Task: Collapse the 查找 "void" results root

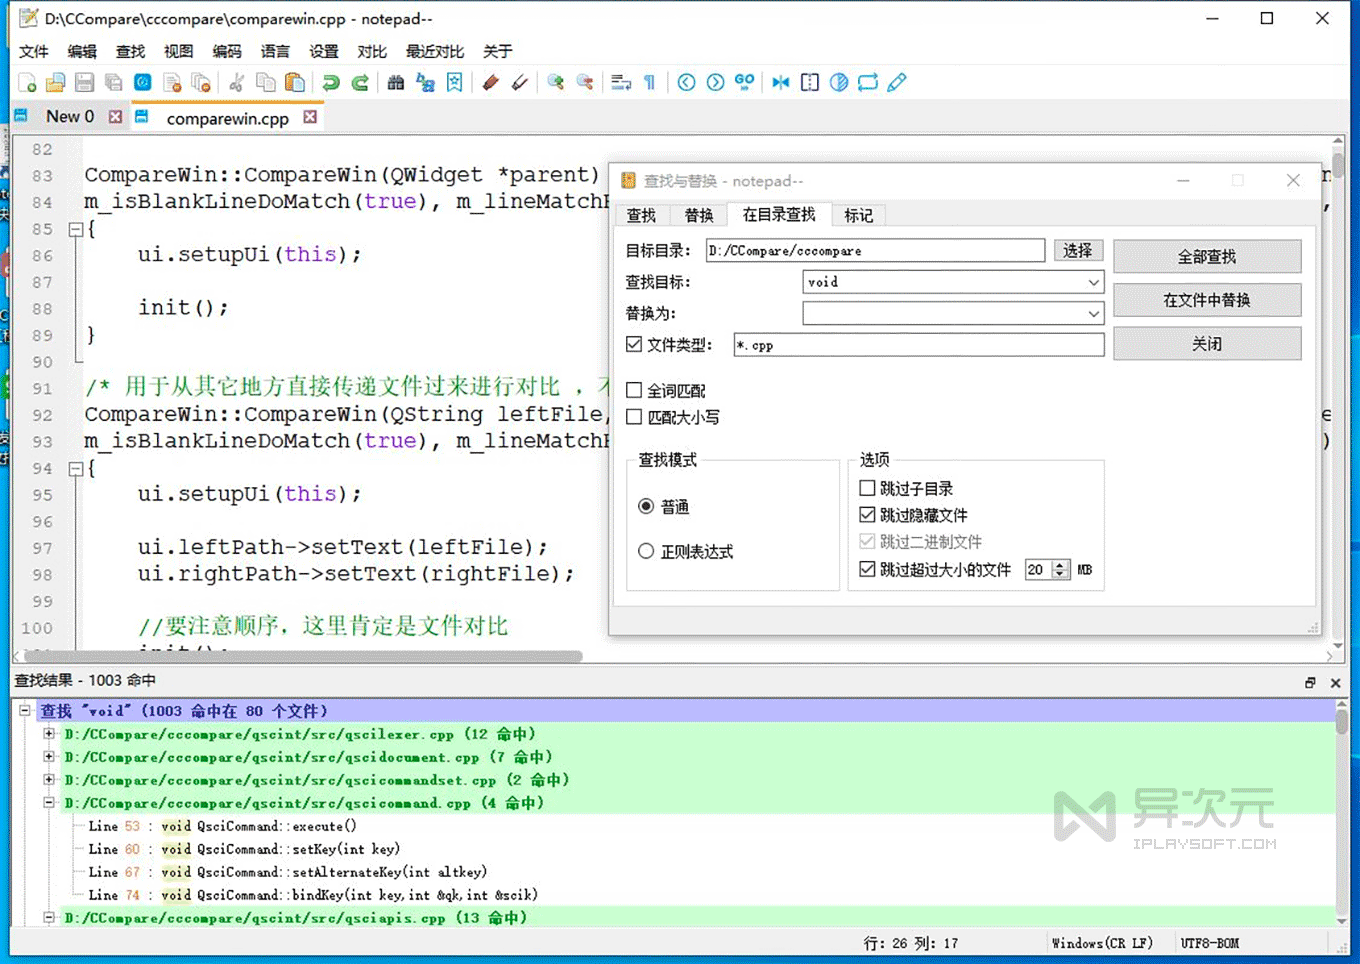Action: 25,711
